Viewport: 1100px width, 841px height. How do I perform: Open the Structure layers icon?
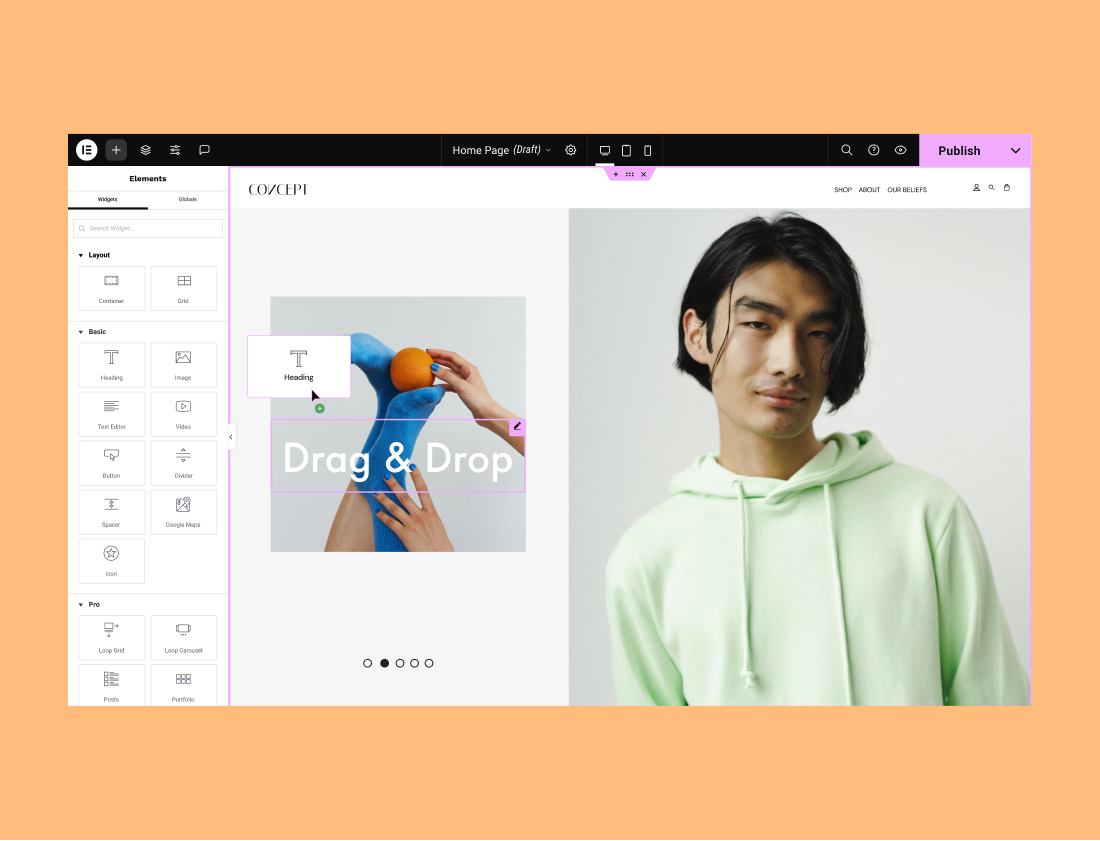[x=146, y=150]
